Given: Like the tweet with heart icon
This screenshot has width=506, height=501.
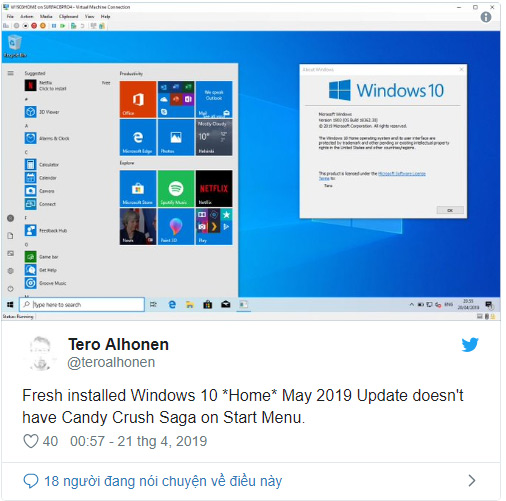Looking at the screenshot, I should [x=31, y=441].
